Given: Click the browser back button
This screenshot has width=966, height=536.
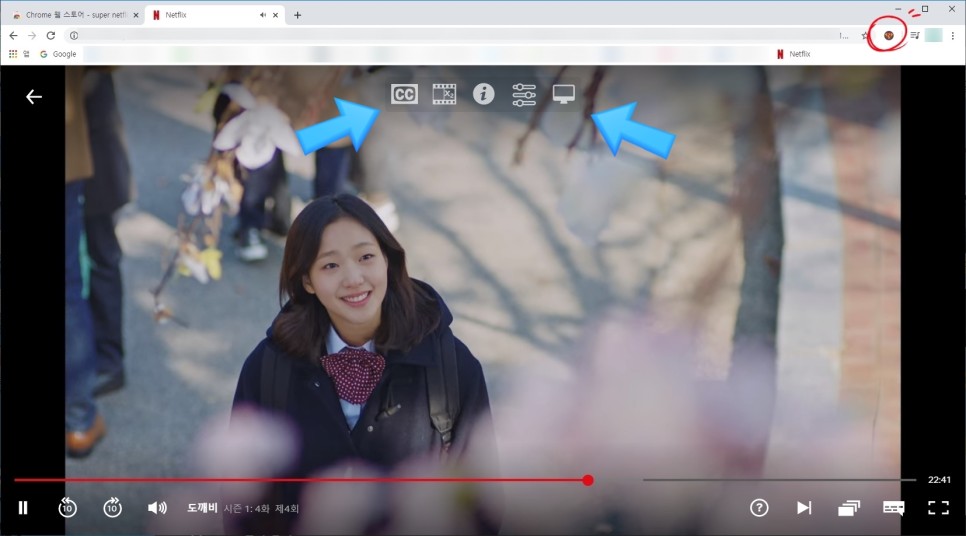Looking at the screenshot, I should pyautogui.click(x=14, y=36).
